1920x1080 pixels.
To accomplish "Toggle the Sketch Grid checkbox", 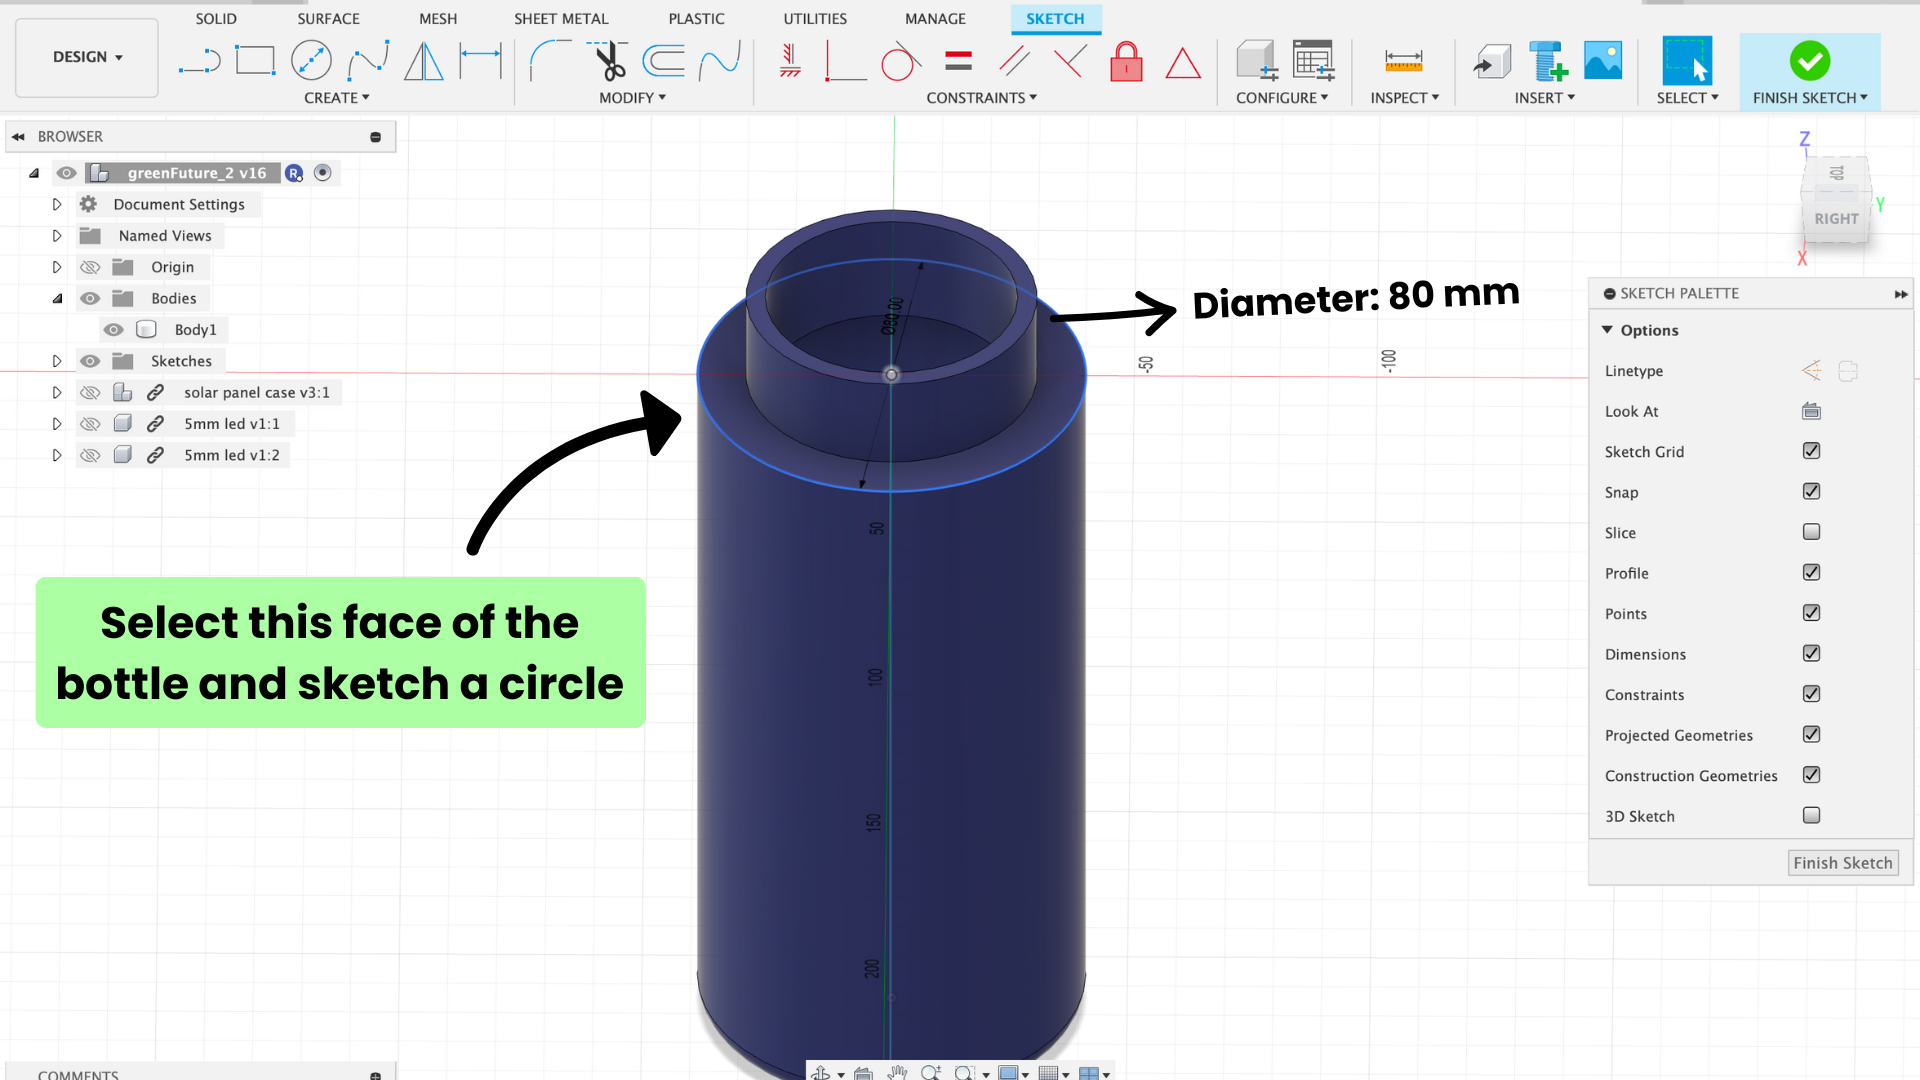I will point(1811,451).
